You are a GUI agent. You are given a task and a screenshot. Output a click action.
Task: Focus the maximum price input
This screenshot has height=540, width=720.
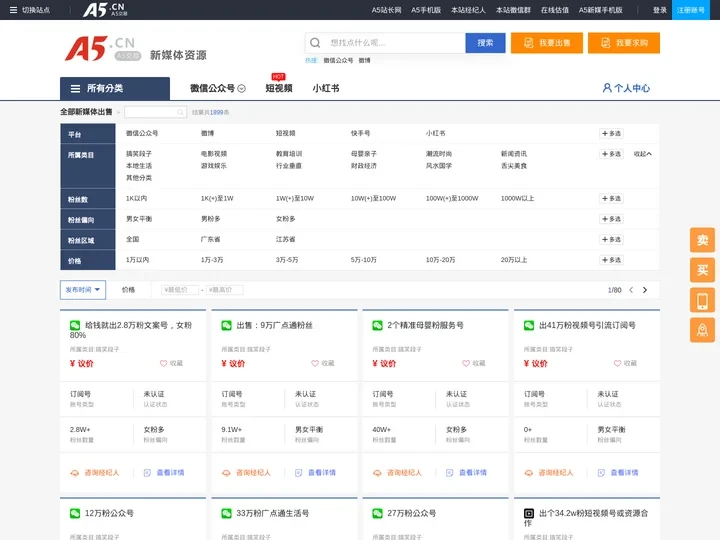click(x=225, y=290)
